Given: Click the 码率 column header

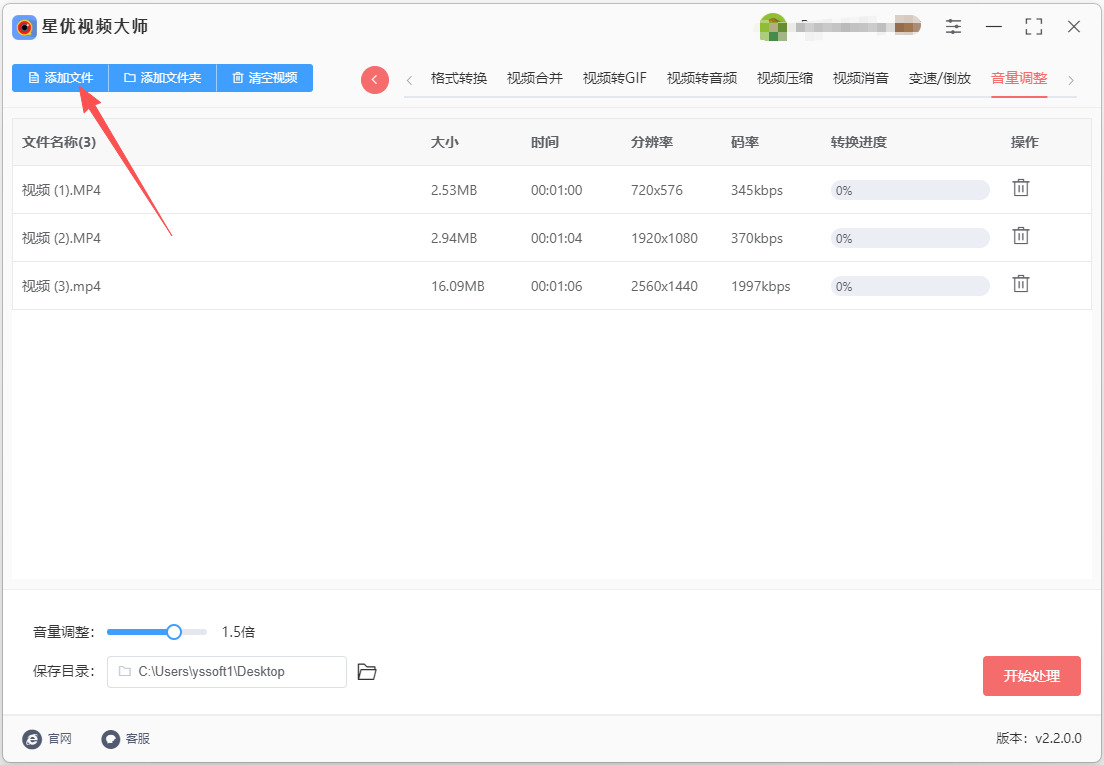Looking at the screenshot, I should click(745, 142).
